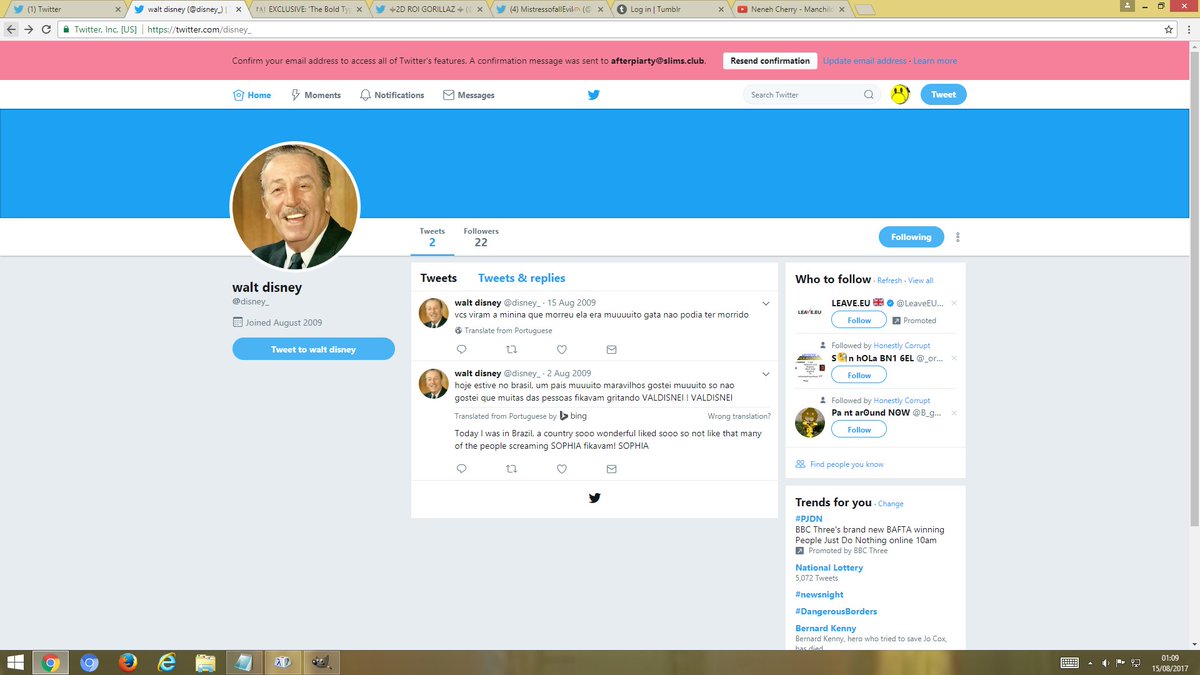The width and height of the screenshot is (1200, 675).
Task: Retweet the 2 Aug 2009 tweet
Action: tap(512, 469)
